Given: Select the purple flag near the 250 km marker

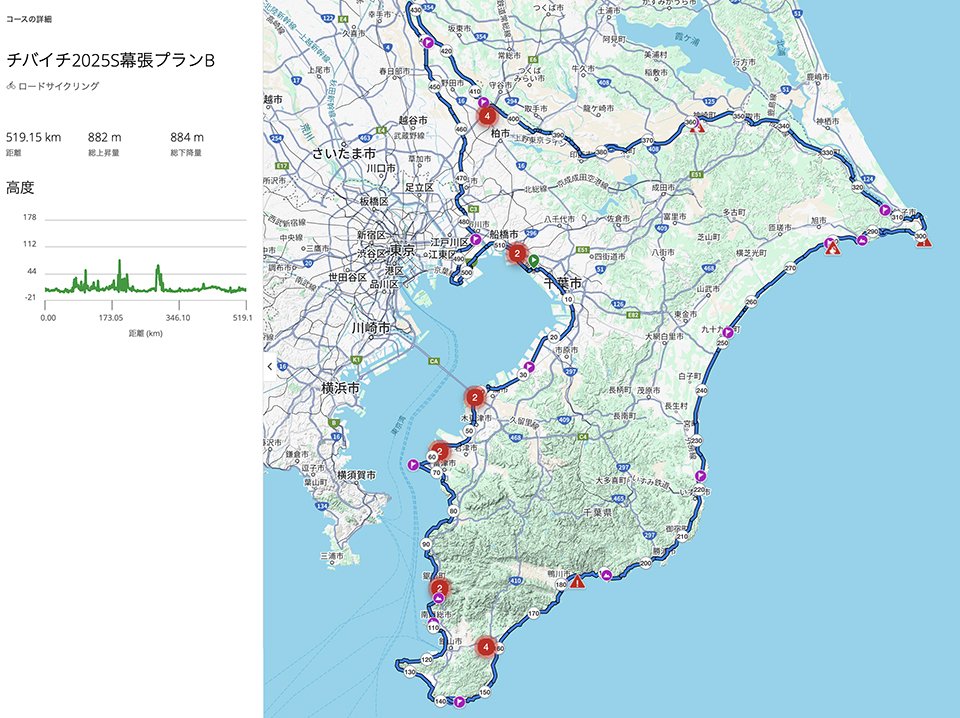Looking at the screenshot, I should coord(728,332).
